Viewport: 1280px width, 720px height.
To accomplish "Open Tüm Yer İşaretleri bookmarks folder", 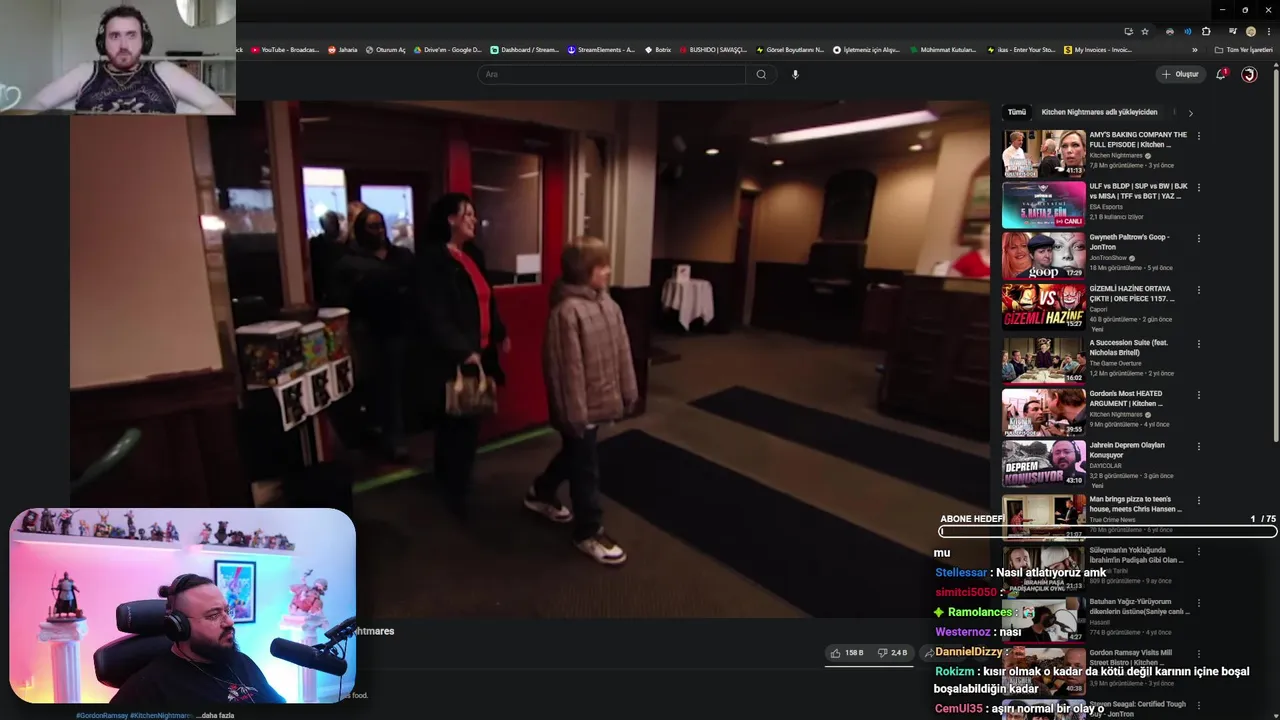I will click(x=1243, y=49).
